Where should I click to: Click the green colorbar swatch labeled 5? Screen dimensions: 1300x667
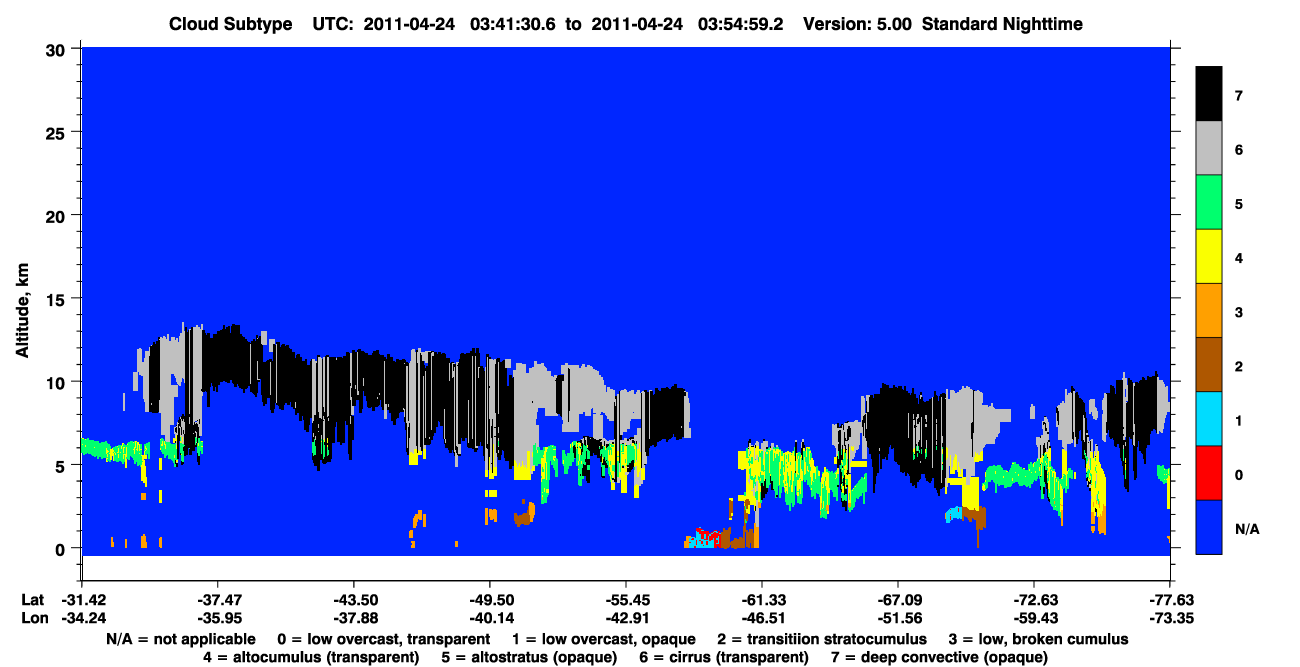(1208, 203)
